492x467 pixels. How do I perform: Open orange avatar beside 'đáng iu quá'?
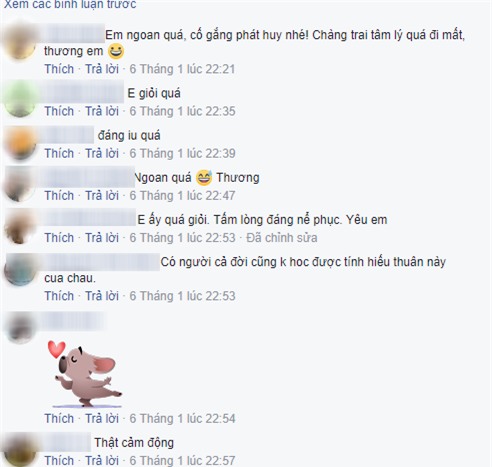(20, 143)
